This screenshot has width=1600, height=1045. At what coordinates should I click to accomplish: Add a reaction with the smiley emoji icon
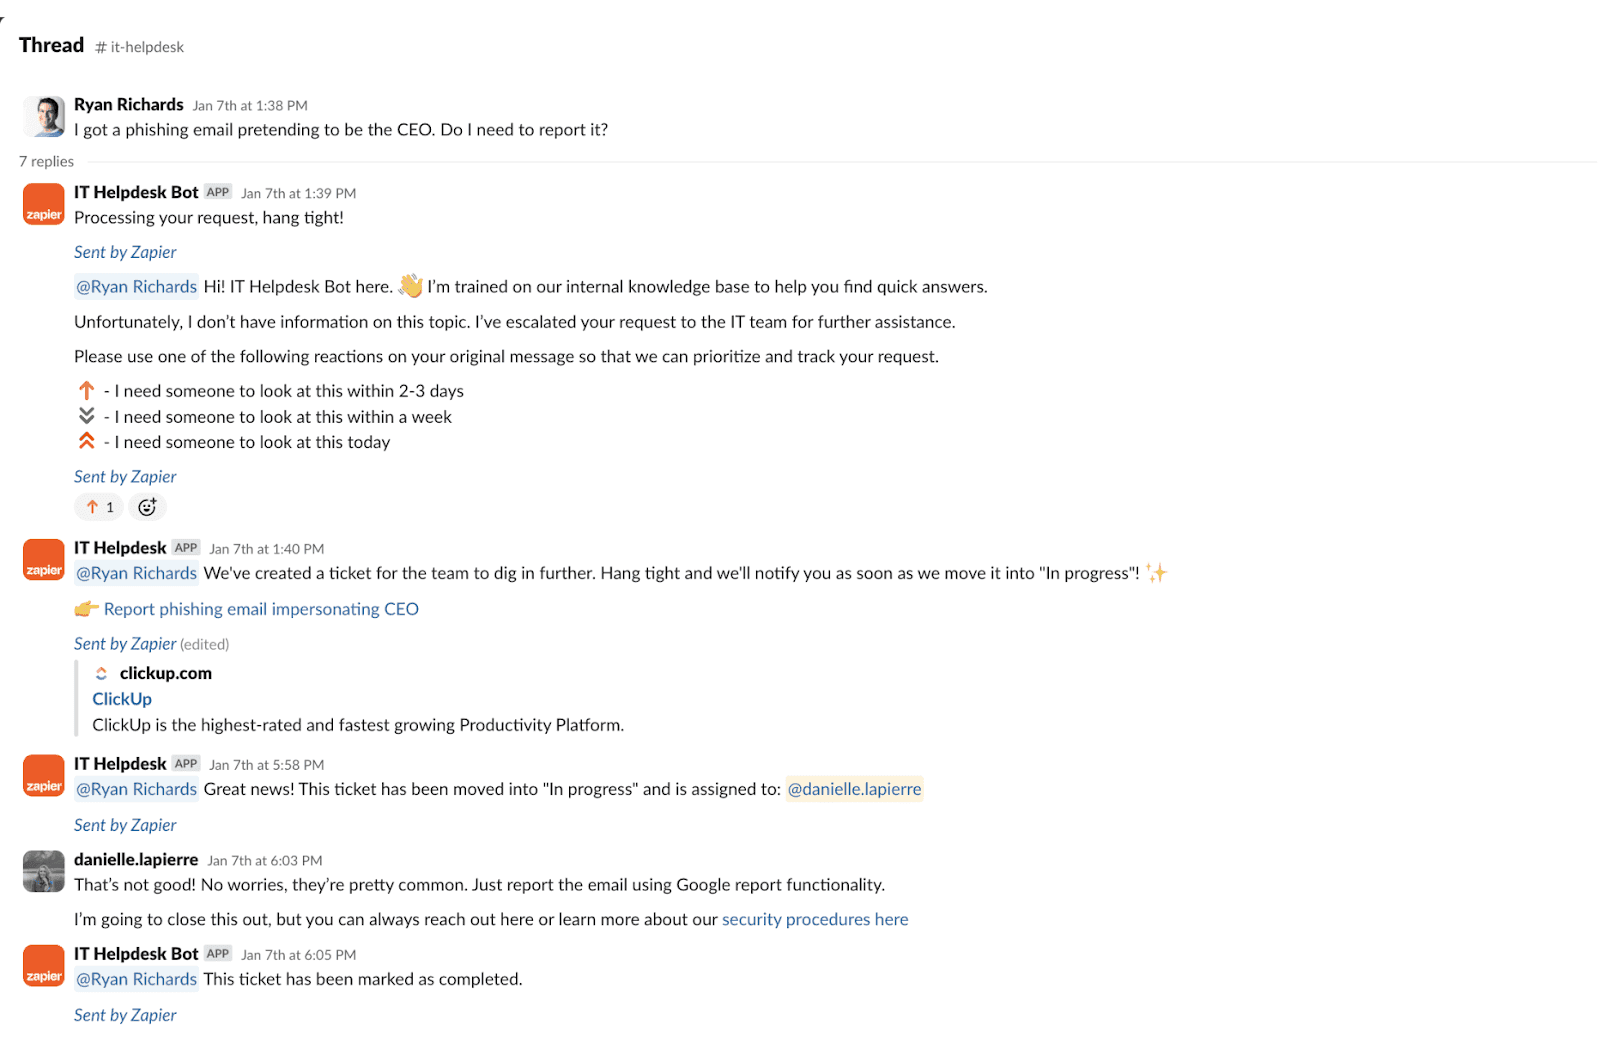tap(147, 507)
